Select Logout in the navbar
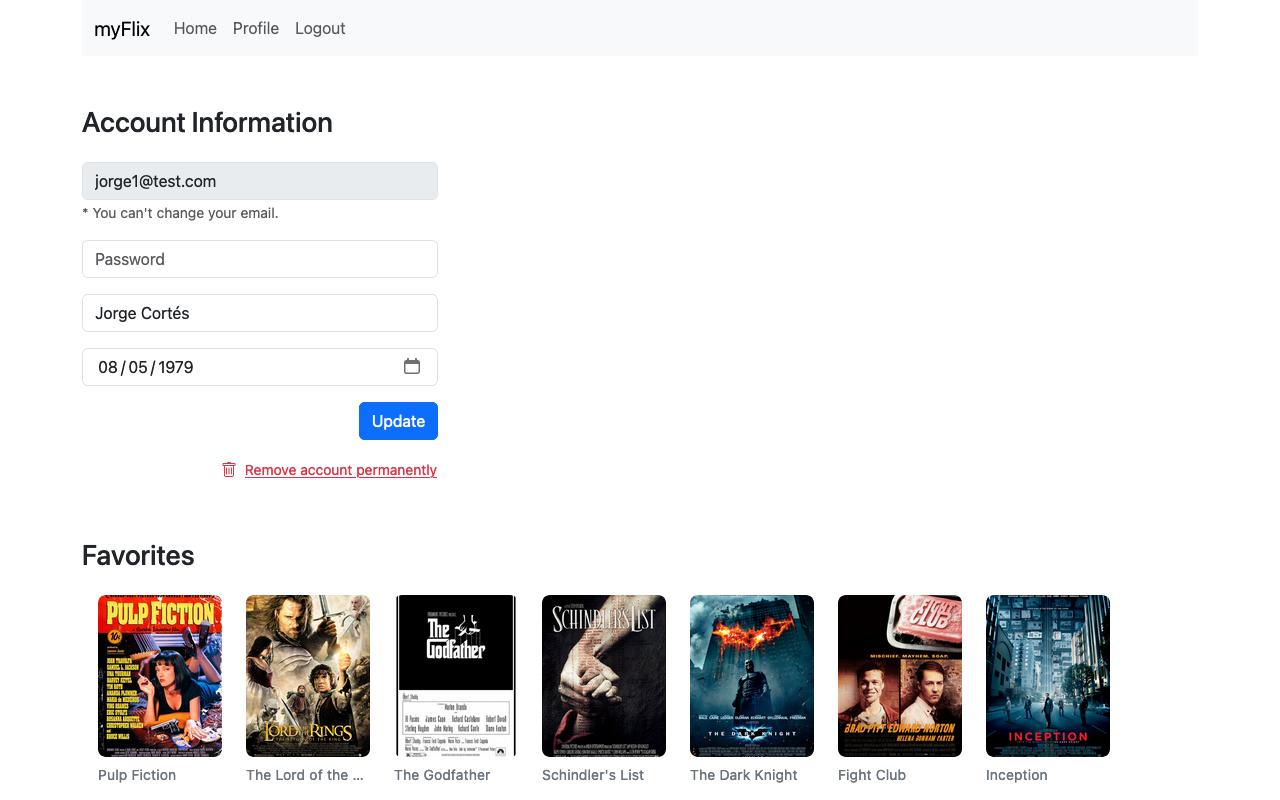The height and width of the screenshot is (800, 1280). point(320,28)
